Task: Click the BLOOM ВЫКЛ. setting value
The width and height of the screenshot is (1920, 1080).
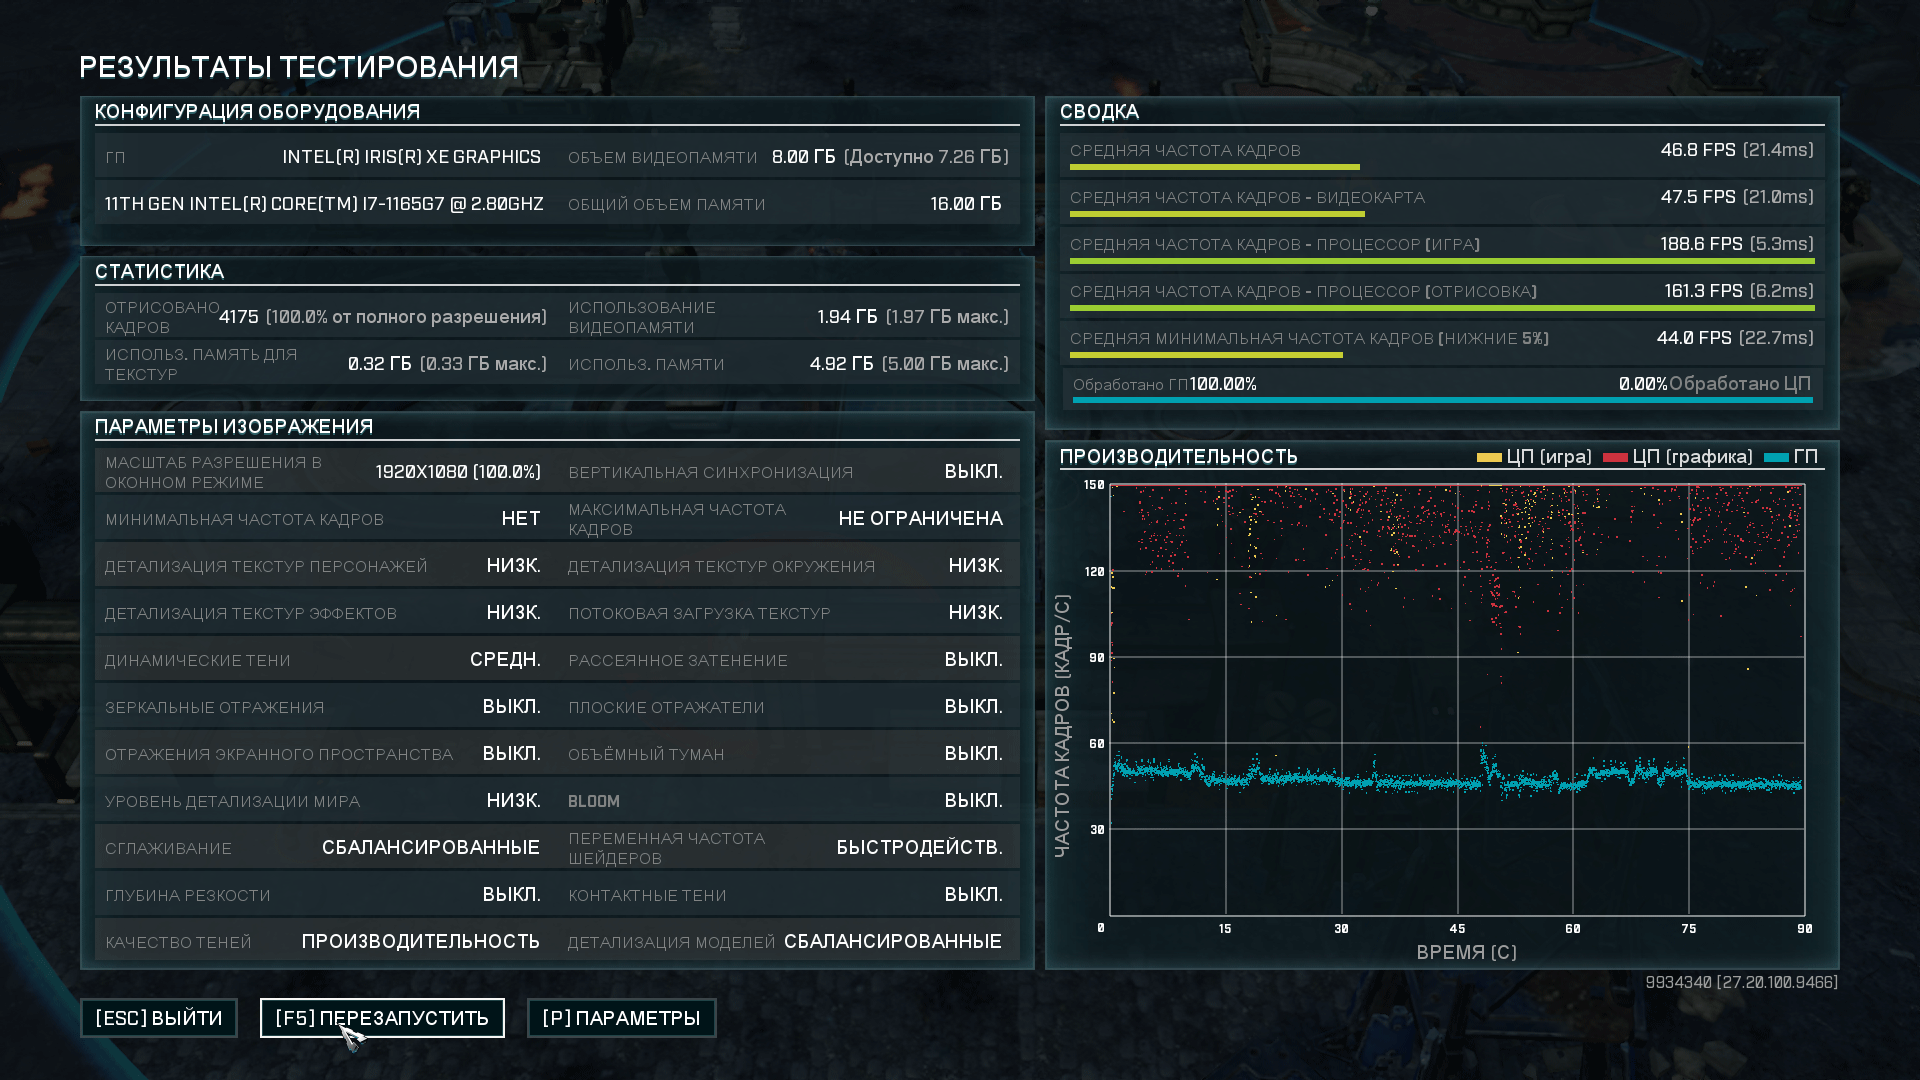Action: [x=973, y=801]
